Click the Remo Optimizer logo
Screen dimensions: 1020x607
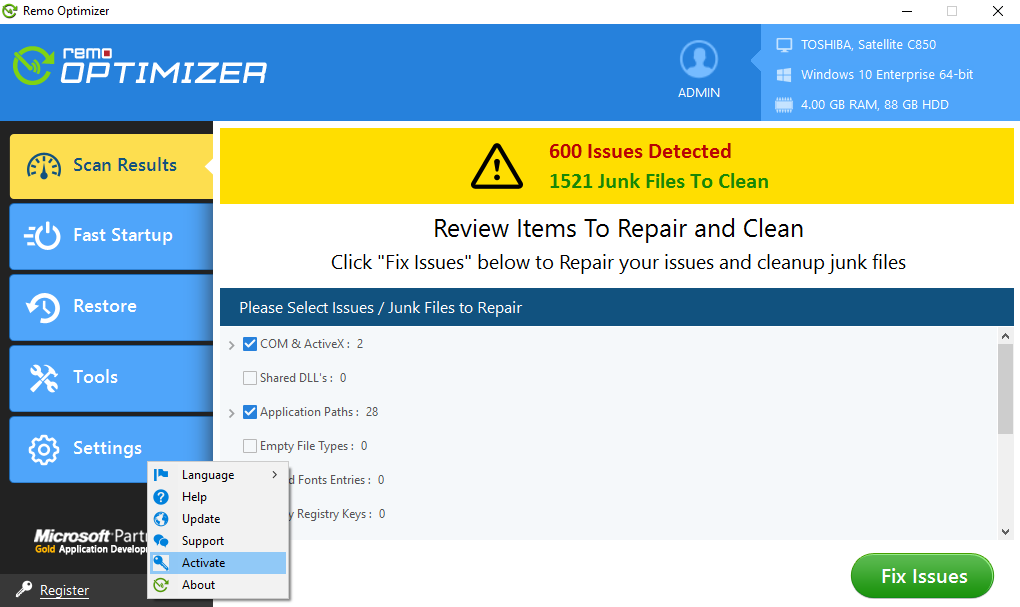tap(138, 65)
